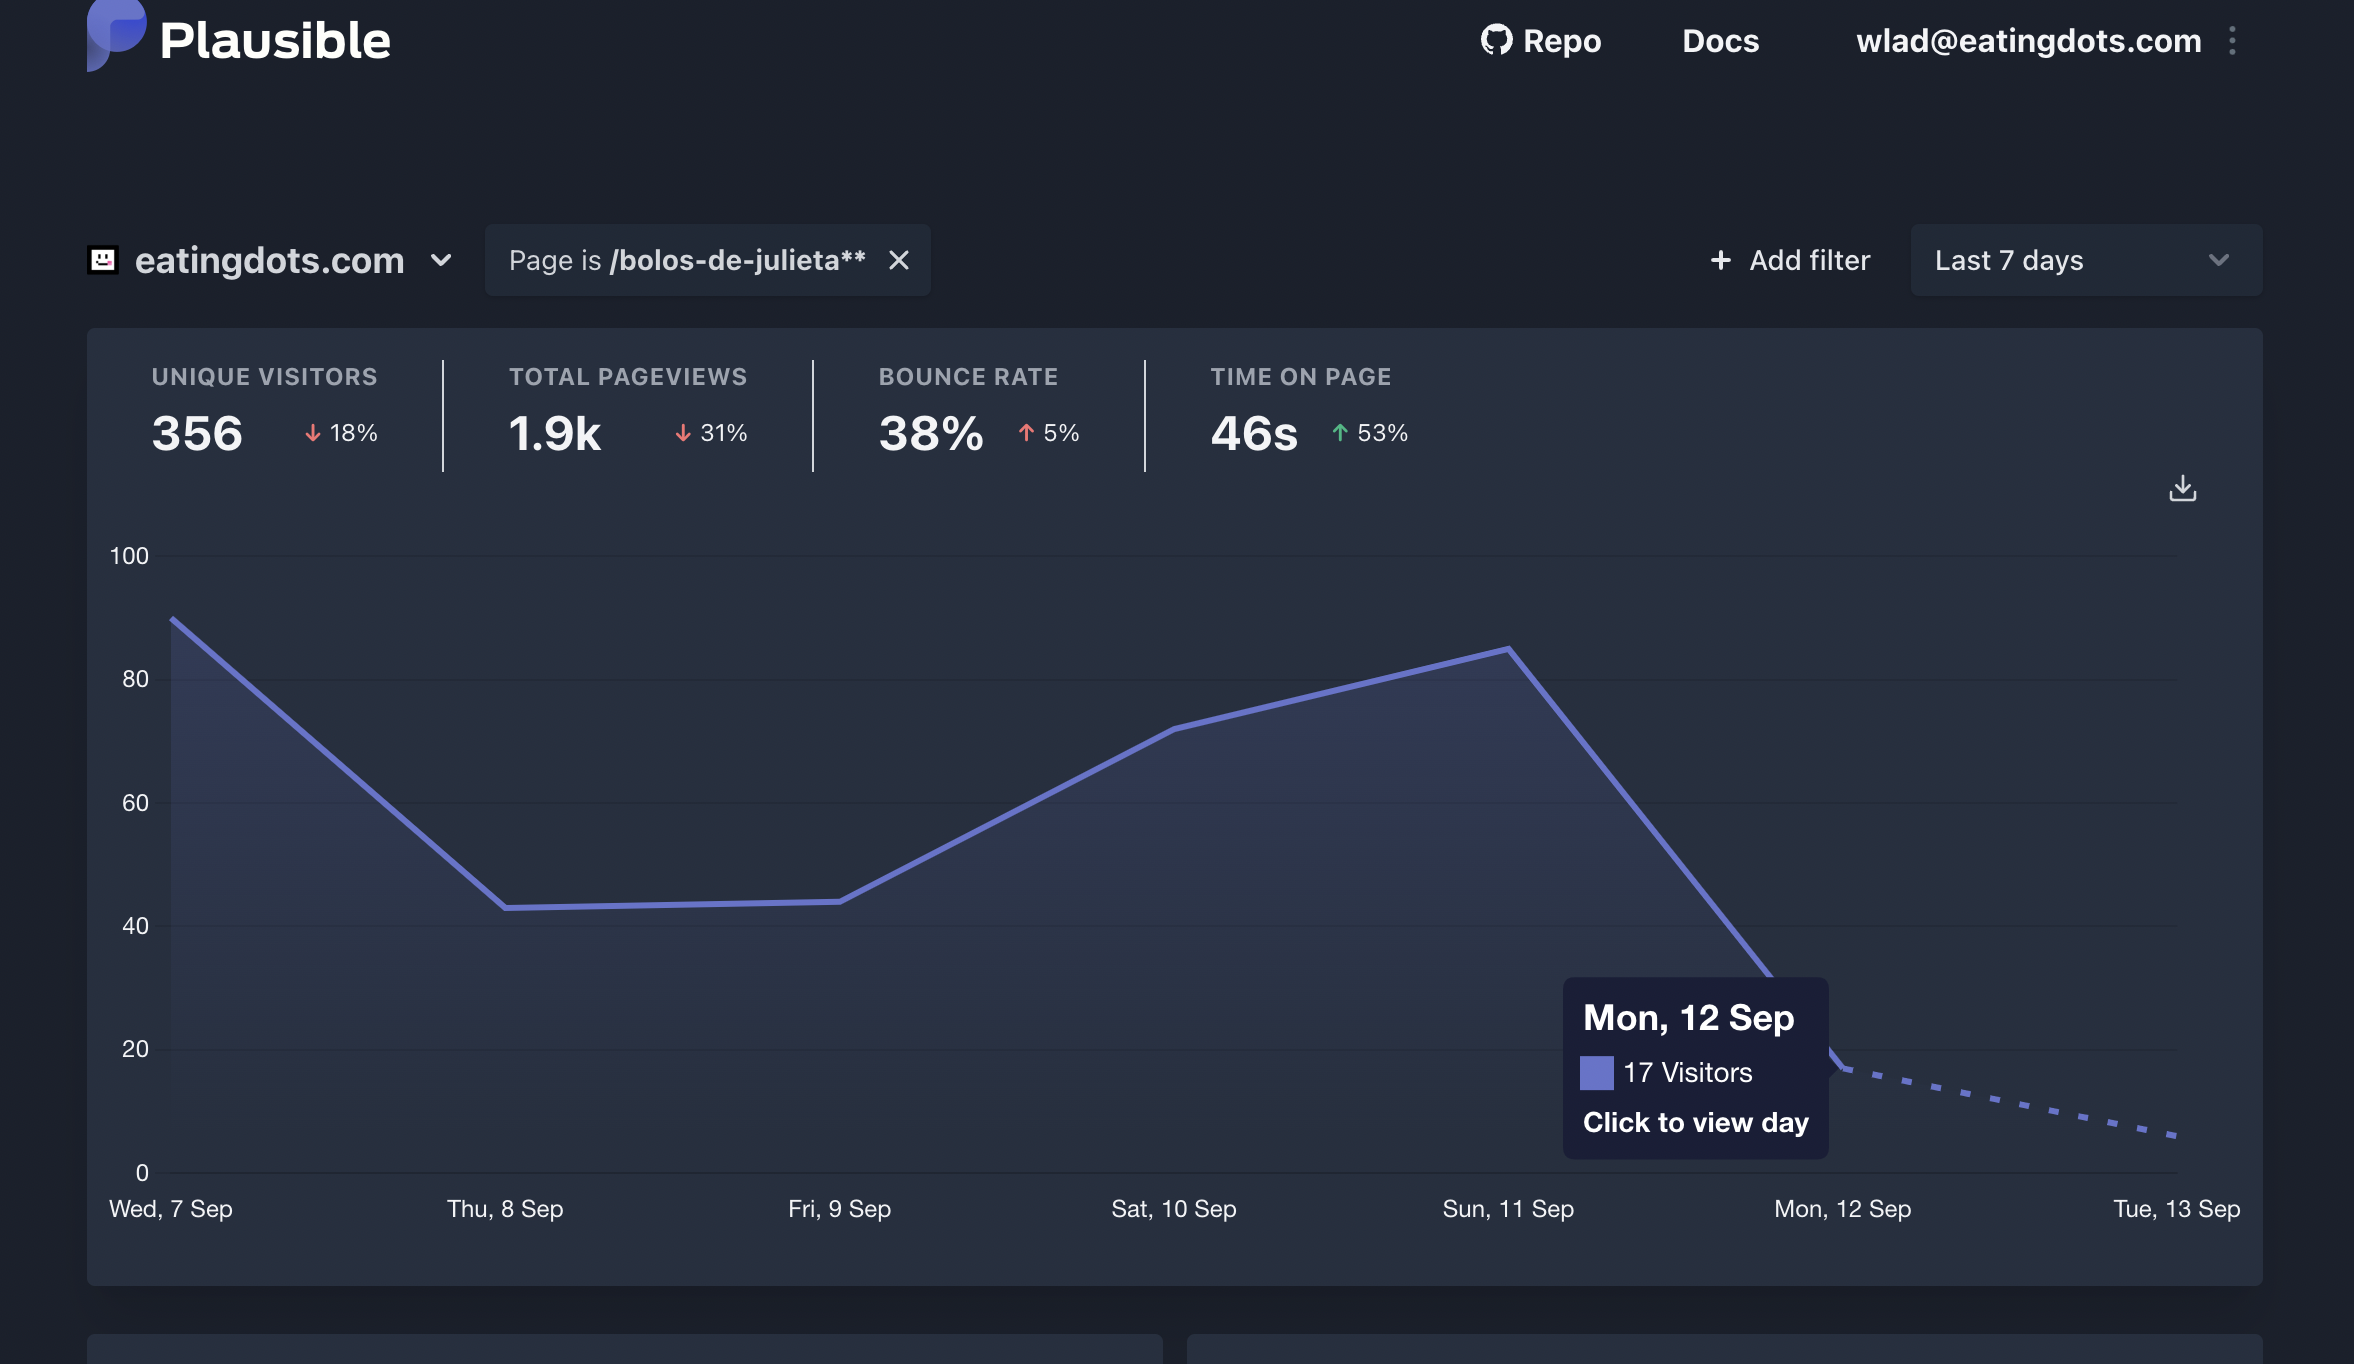Expand the eatingdots.com site switcher chevron
Screen dimensions: 2354x1364
(x=441, y=260)
